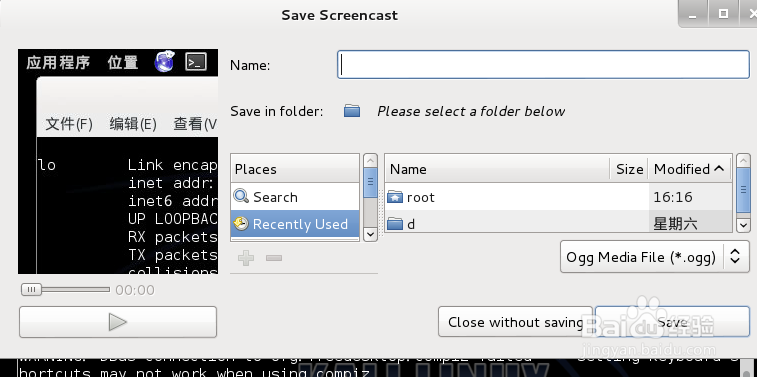Click the Save in folder icon
The image size is (757, 377).
tap(352, 111)
